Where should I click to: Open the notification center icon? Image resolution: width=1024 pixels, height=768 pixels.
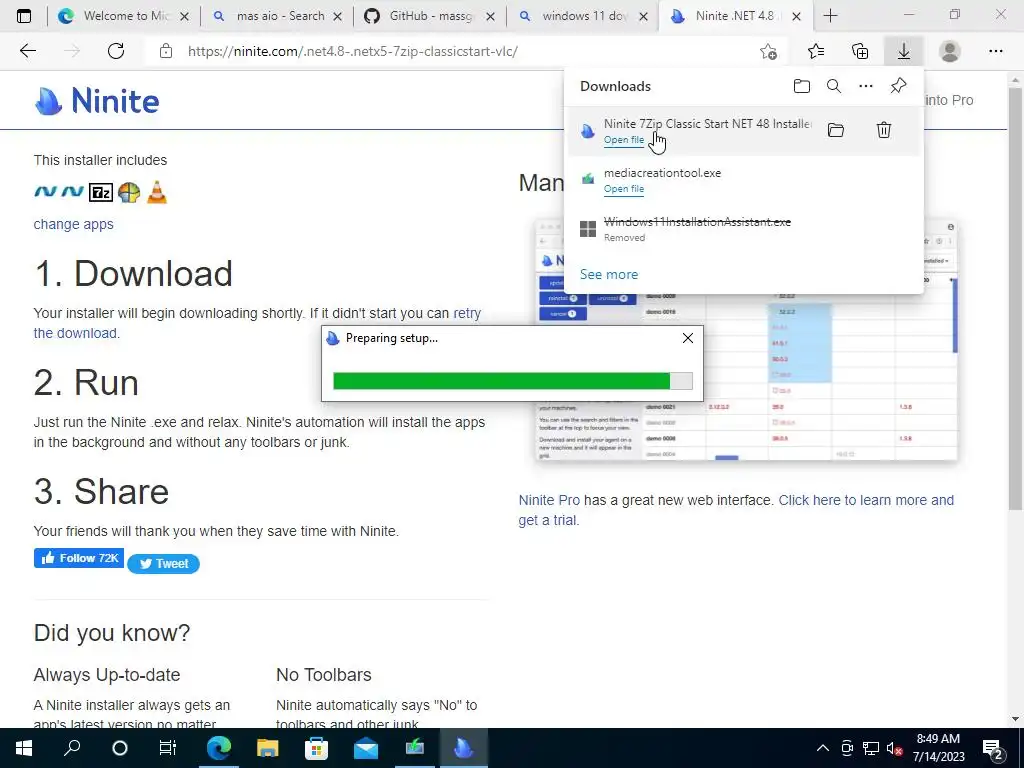[x=993, y=748]
